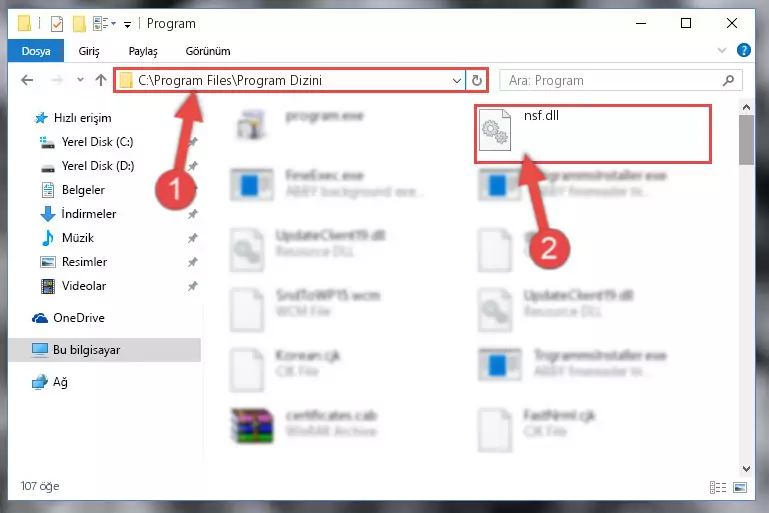Expand the ribbon with the chevron
Image resolution: width=769 pixels, height=513 pixels.
(x=721, y=50)
